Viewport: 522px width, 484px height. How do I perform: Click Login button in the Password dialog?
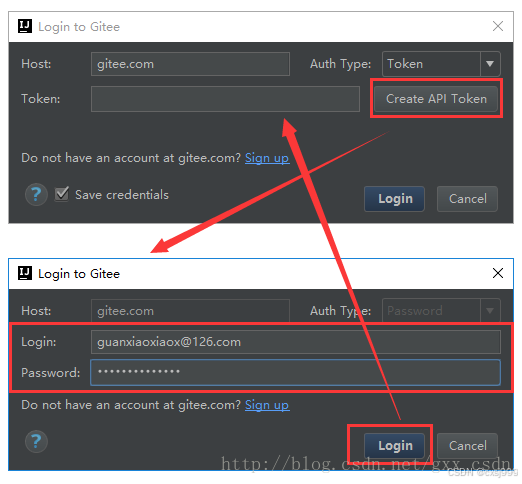coord(395,446)
